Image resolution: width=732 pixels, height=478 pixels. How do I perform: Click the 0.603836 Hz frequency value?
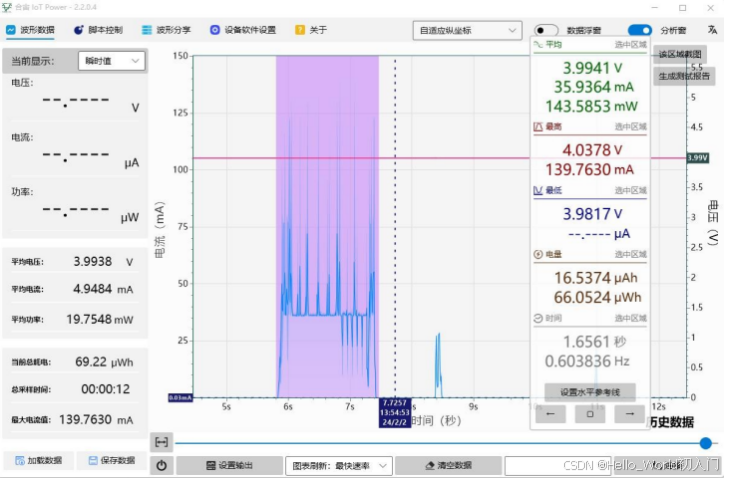click(587, 361)
